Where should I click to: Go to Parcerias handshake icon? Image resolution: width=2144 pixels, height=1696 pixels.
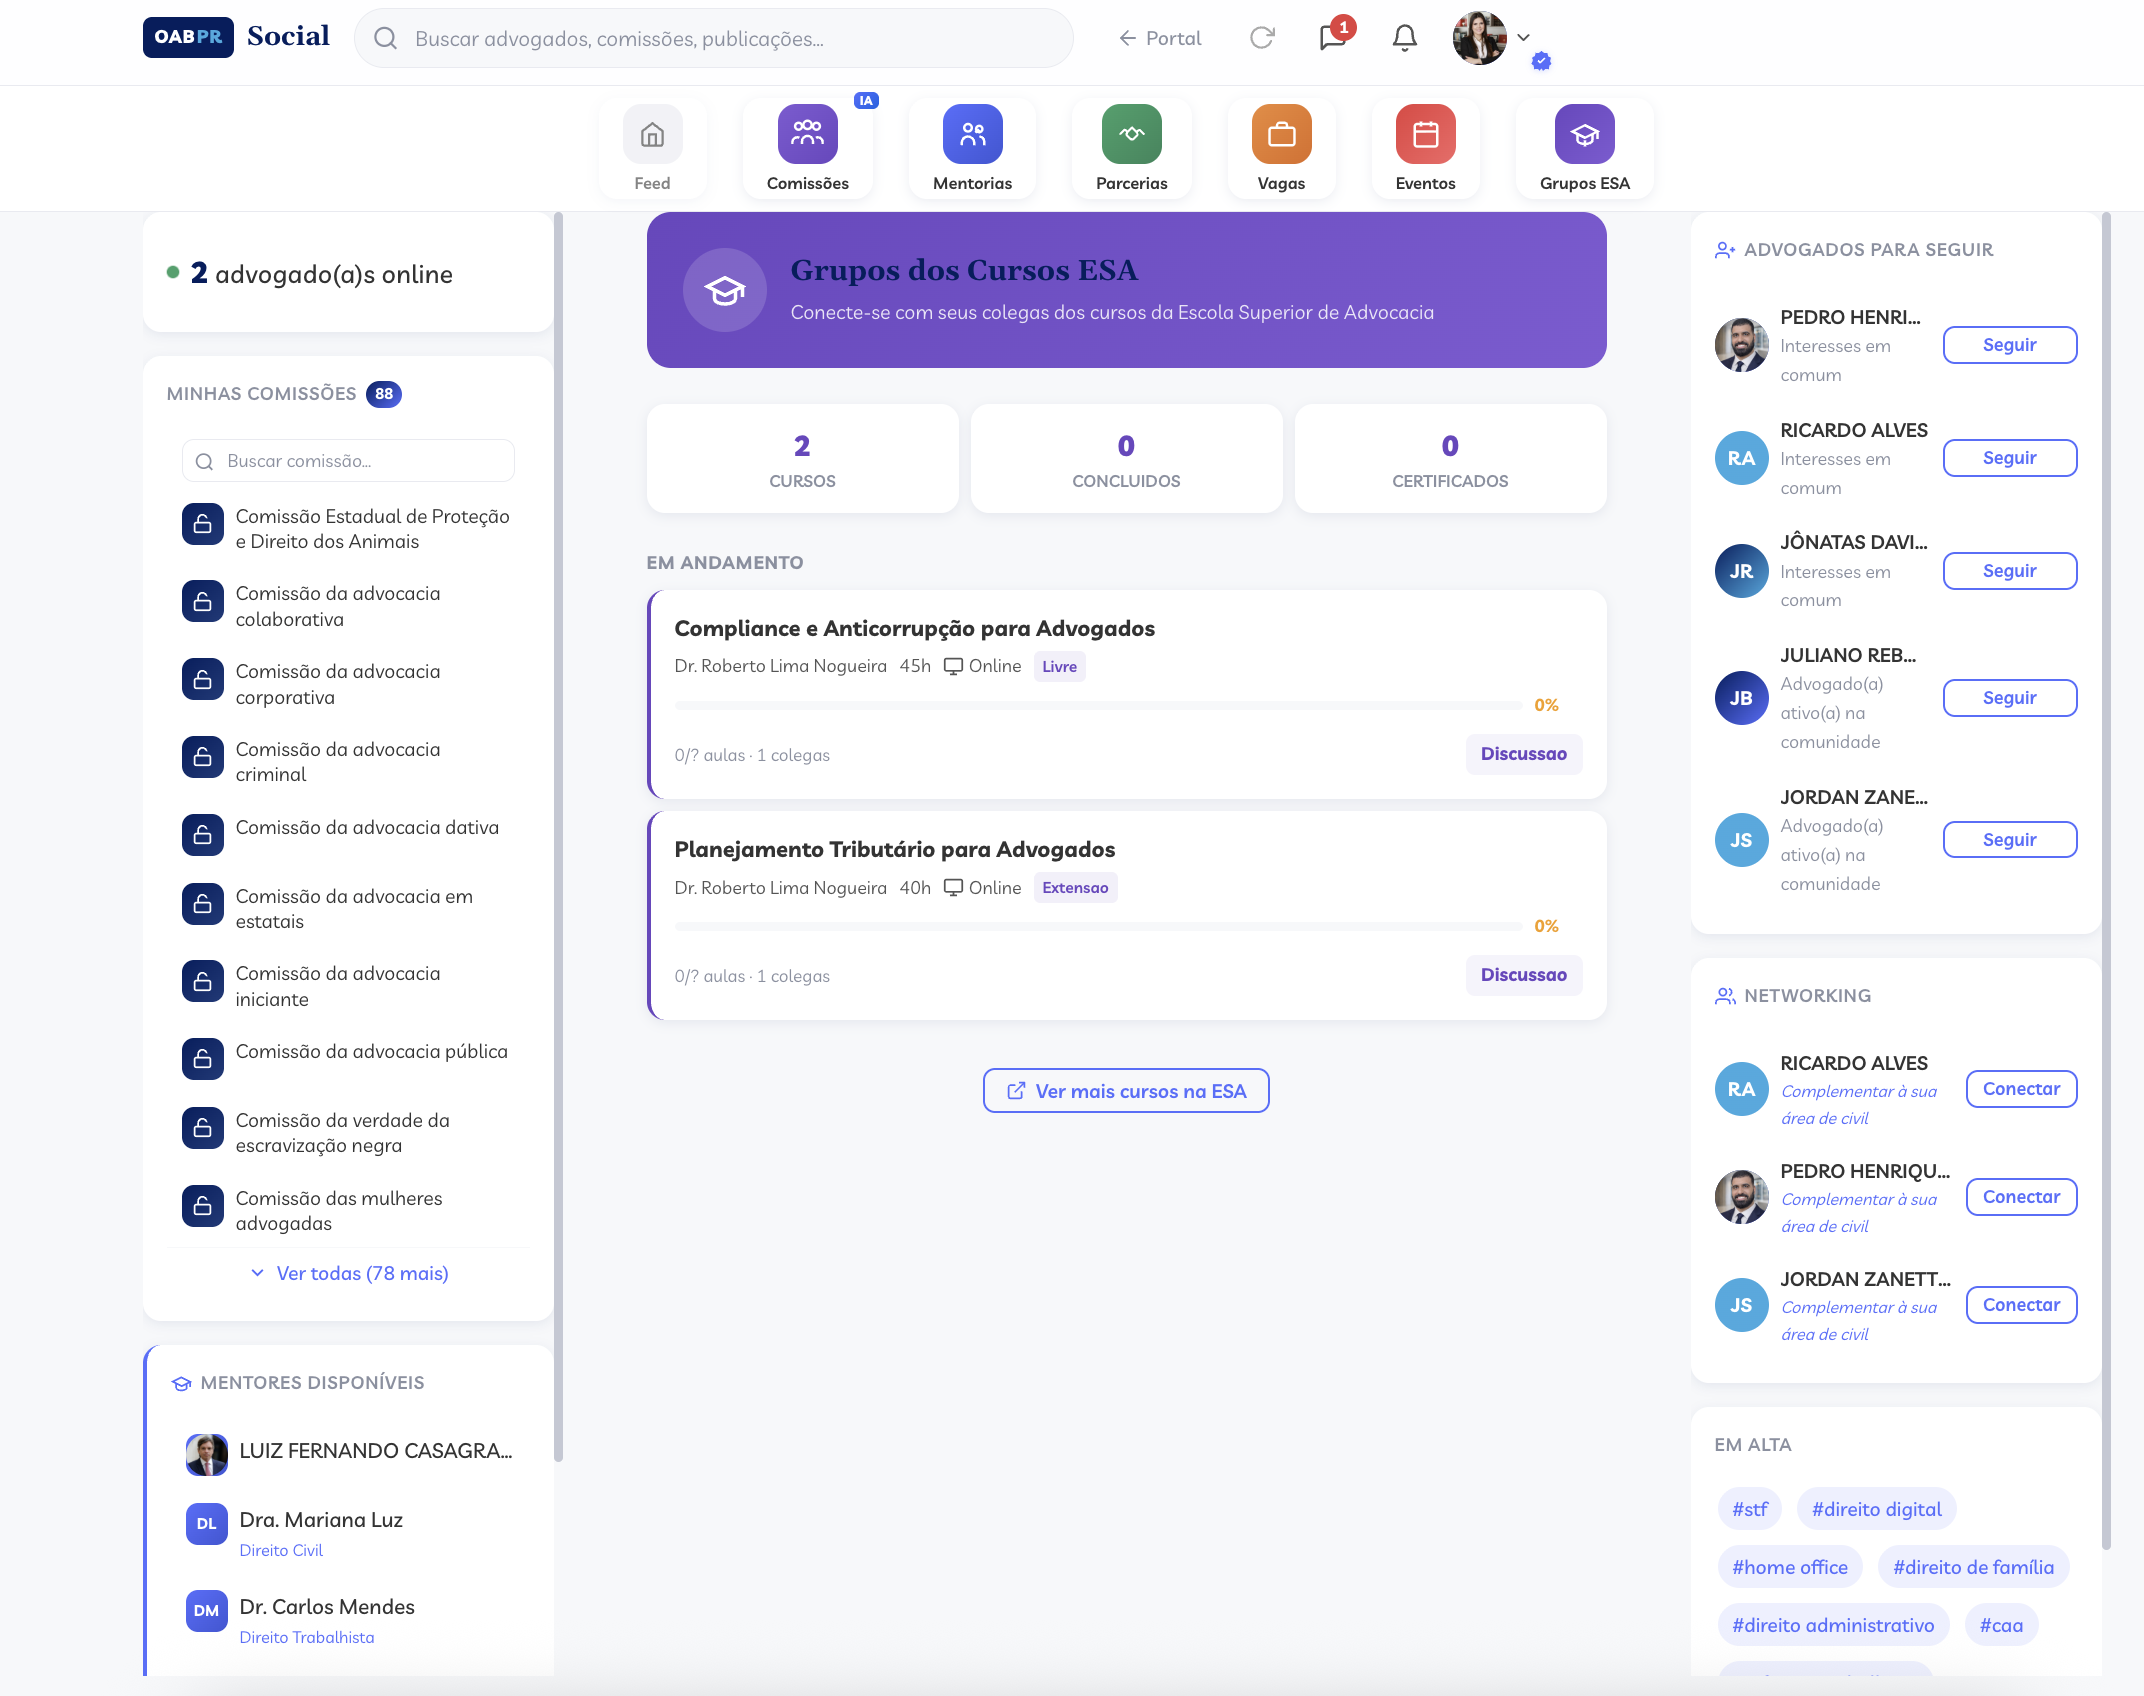(1131, 135)
